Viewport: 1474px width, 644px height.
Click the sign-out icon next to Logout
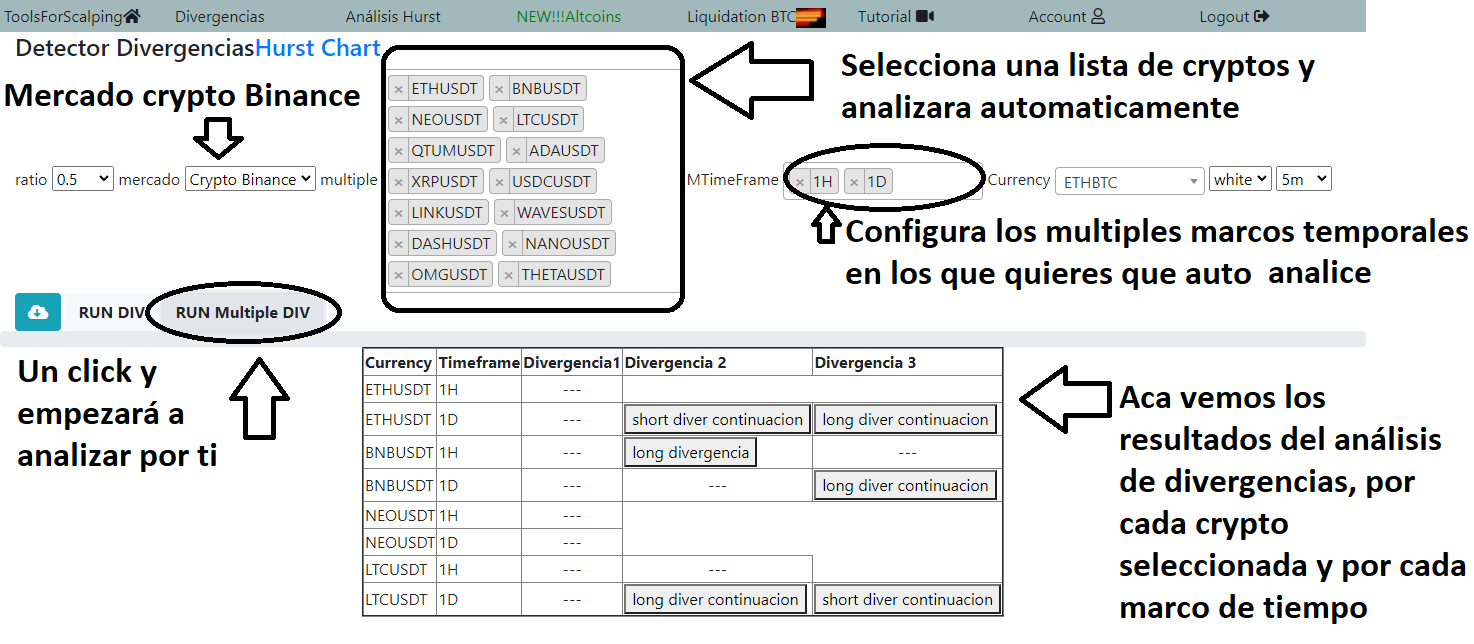1261,16
